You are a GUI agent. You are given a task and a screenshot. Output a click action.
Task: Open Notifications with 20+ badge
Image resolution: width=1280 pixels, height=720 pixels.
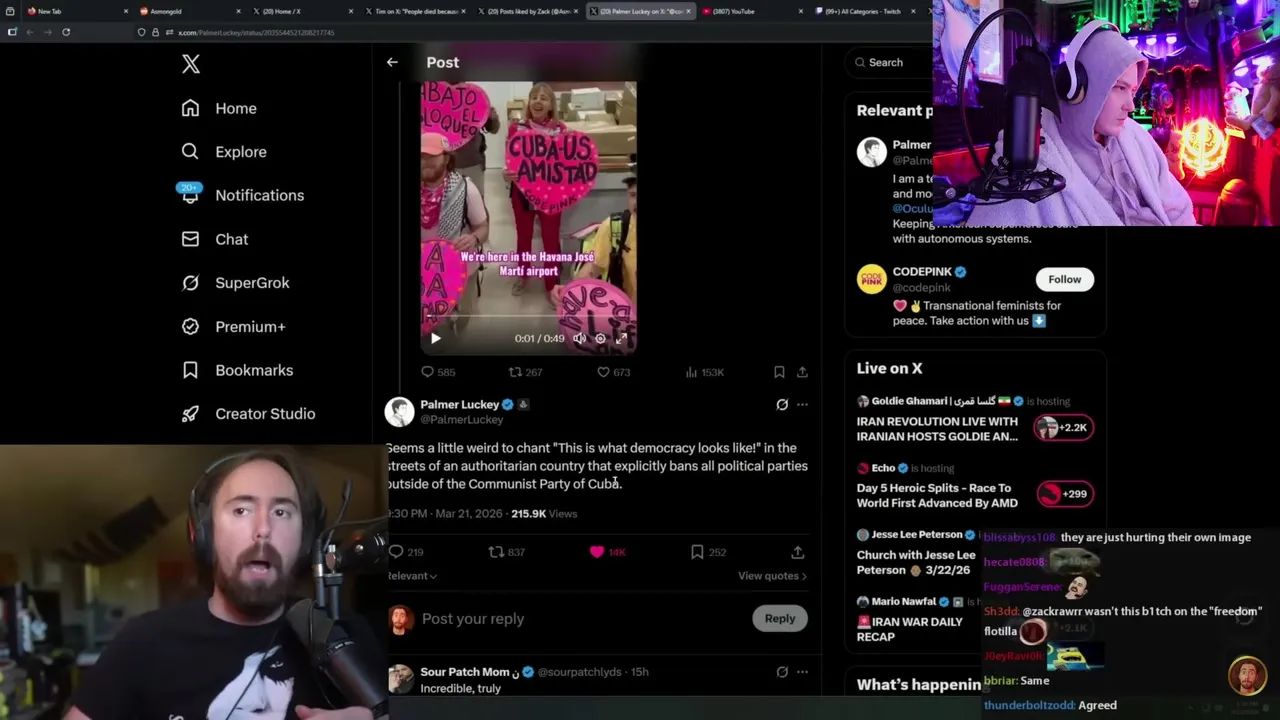pos(242,195)
